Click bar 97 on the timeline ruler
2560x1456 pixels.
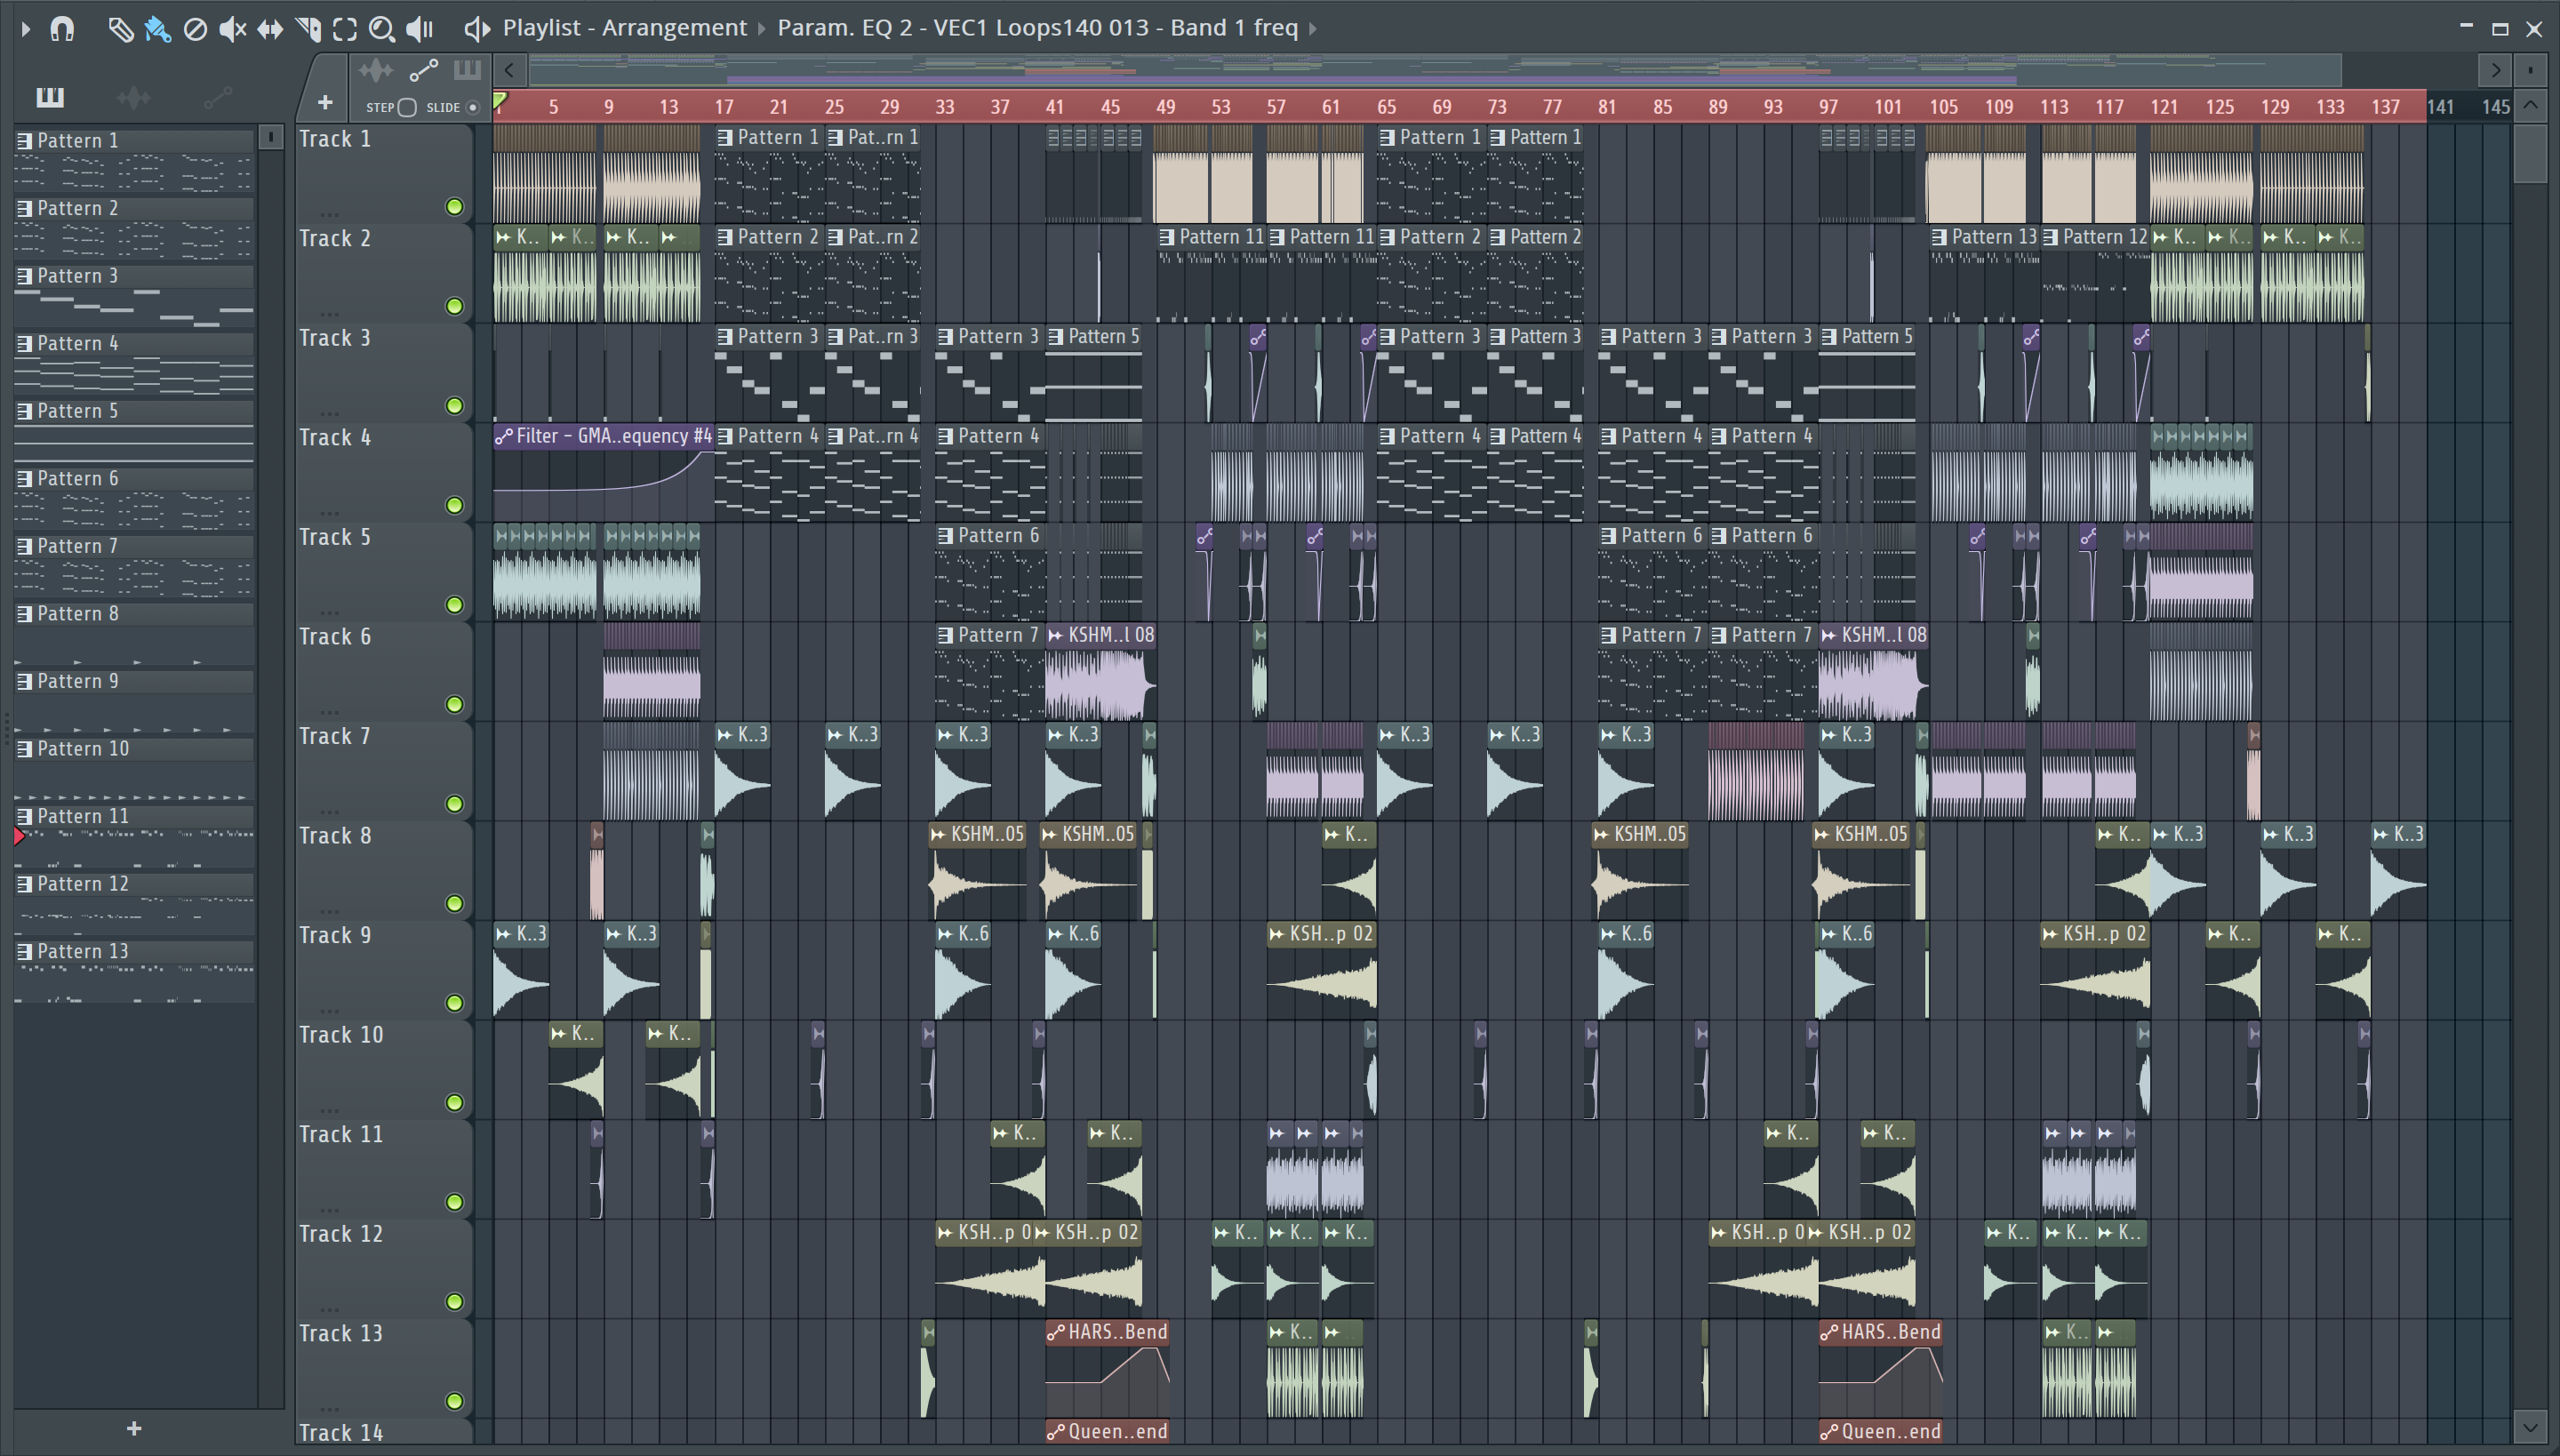point(1828,106)
